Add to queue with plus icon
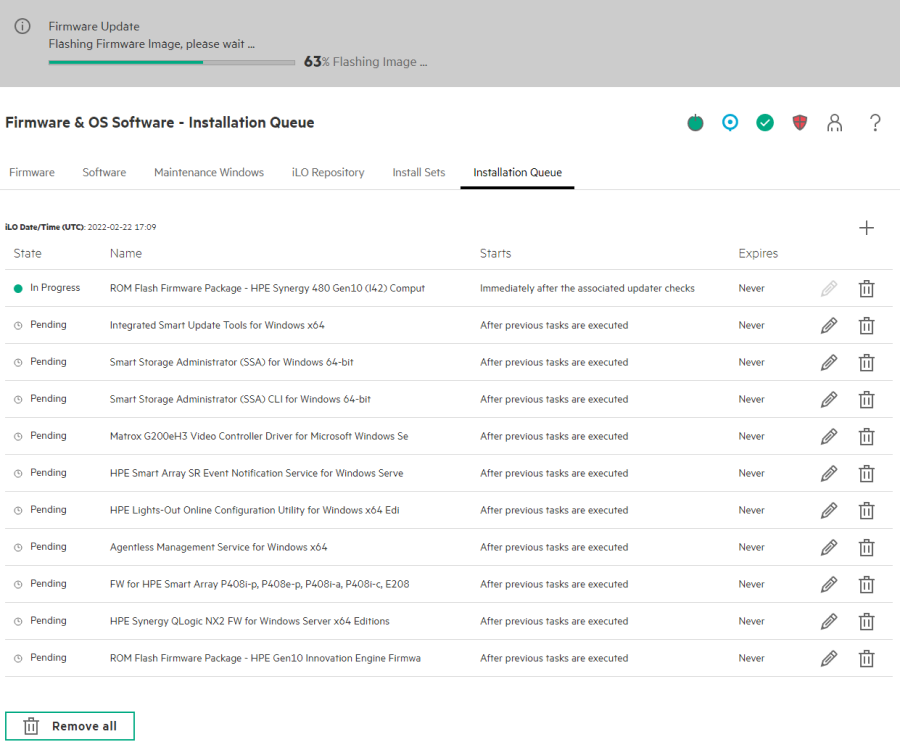900x742 pixels. point(866,228)
